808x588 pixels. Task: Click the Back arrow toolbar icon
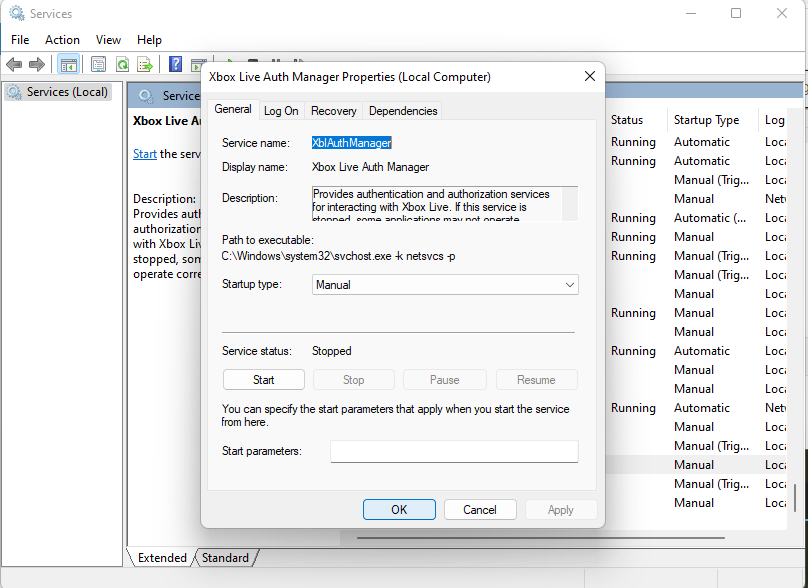point(14,64)
